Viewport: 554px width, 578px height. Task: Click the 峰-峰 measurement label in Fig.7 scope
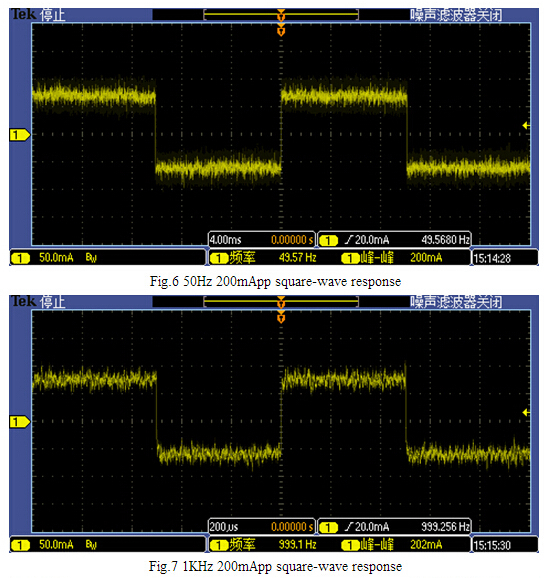pos(377,544)
